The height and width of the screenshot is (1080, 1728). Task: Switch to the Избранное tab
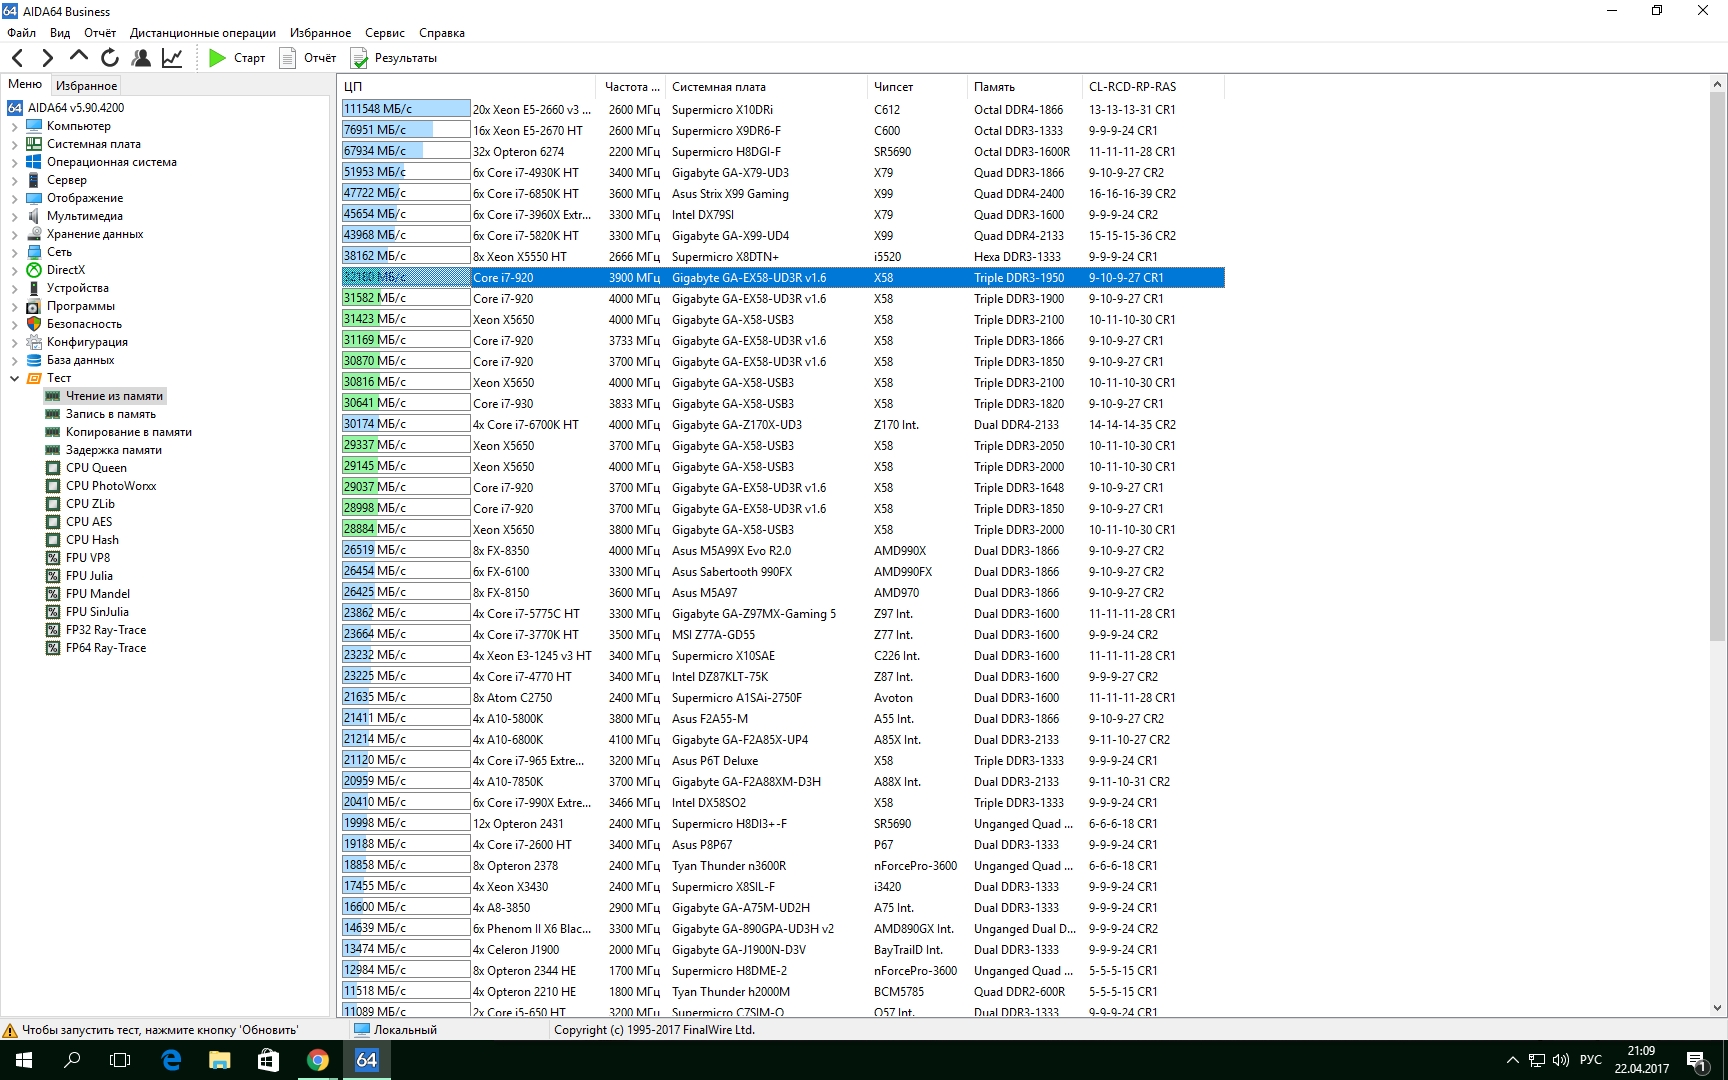tap(86, 86)
